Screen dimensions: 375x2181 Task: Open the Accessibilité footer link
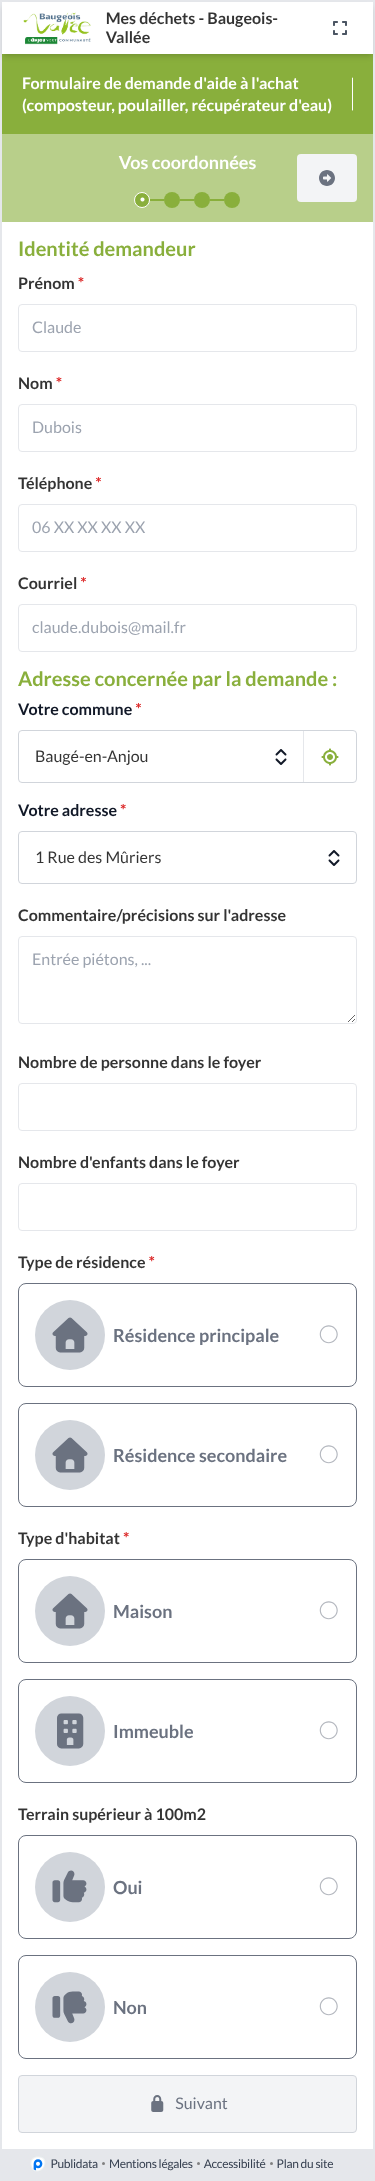235,2164
